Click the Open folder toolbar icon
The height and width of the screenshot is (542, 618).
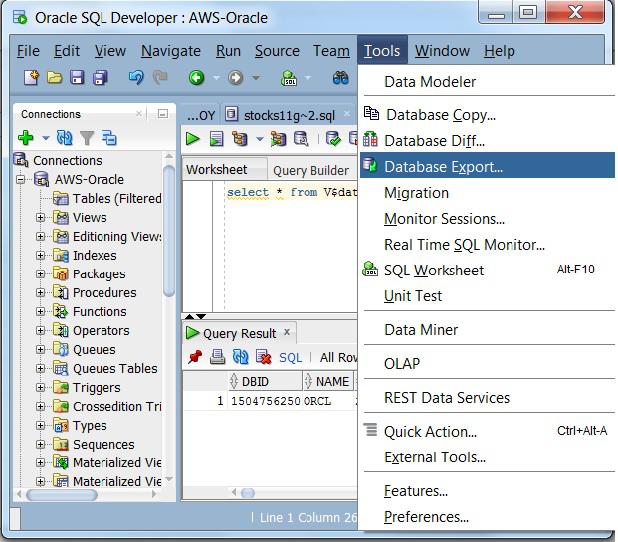point(54,78)
